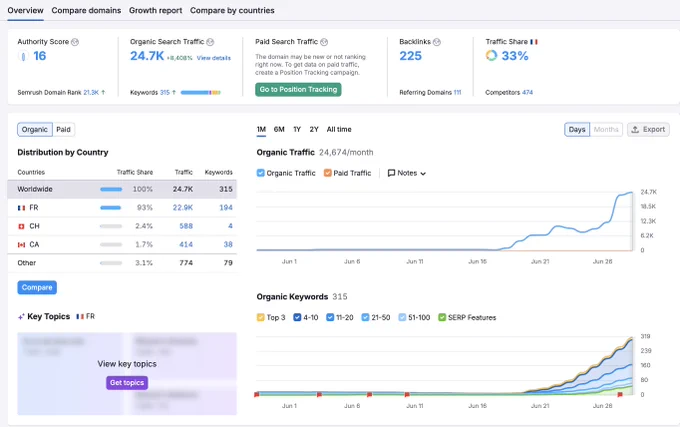The height and width of the screenshot is (427, 680).
Task: Switch chart to Days view
Action: pyautogui.click(x=577, y=130)
